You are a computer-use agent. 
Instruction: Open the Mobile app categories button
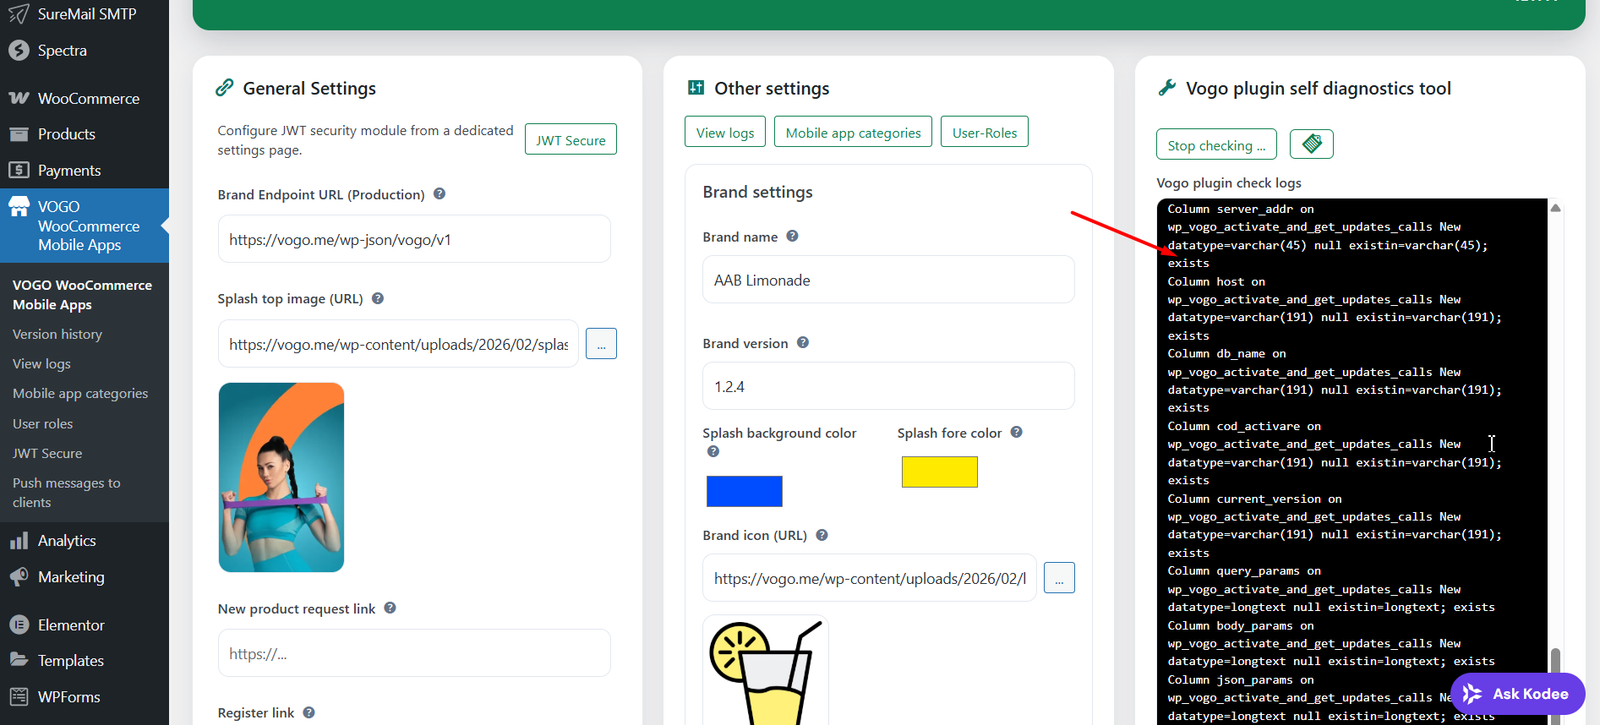(x=853, y=132)
